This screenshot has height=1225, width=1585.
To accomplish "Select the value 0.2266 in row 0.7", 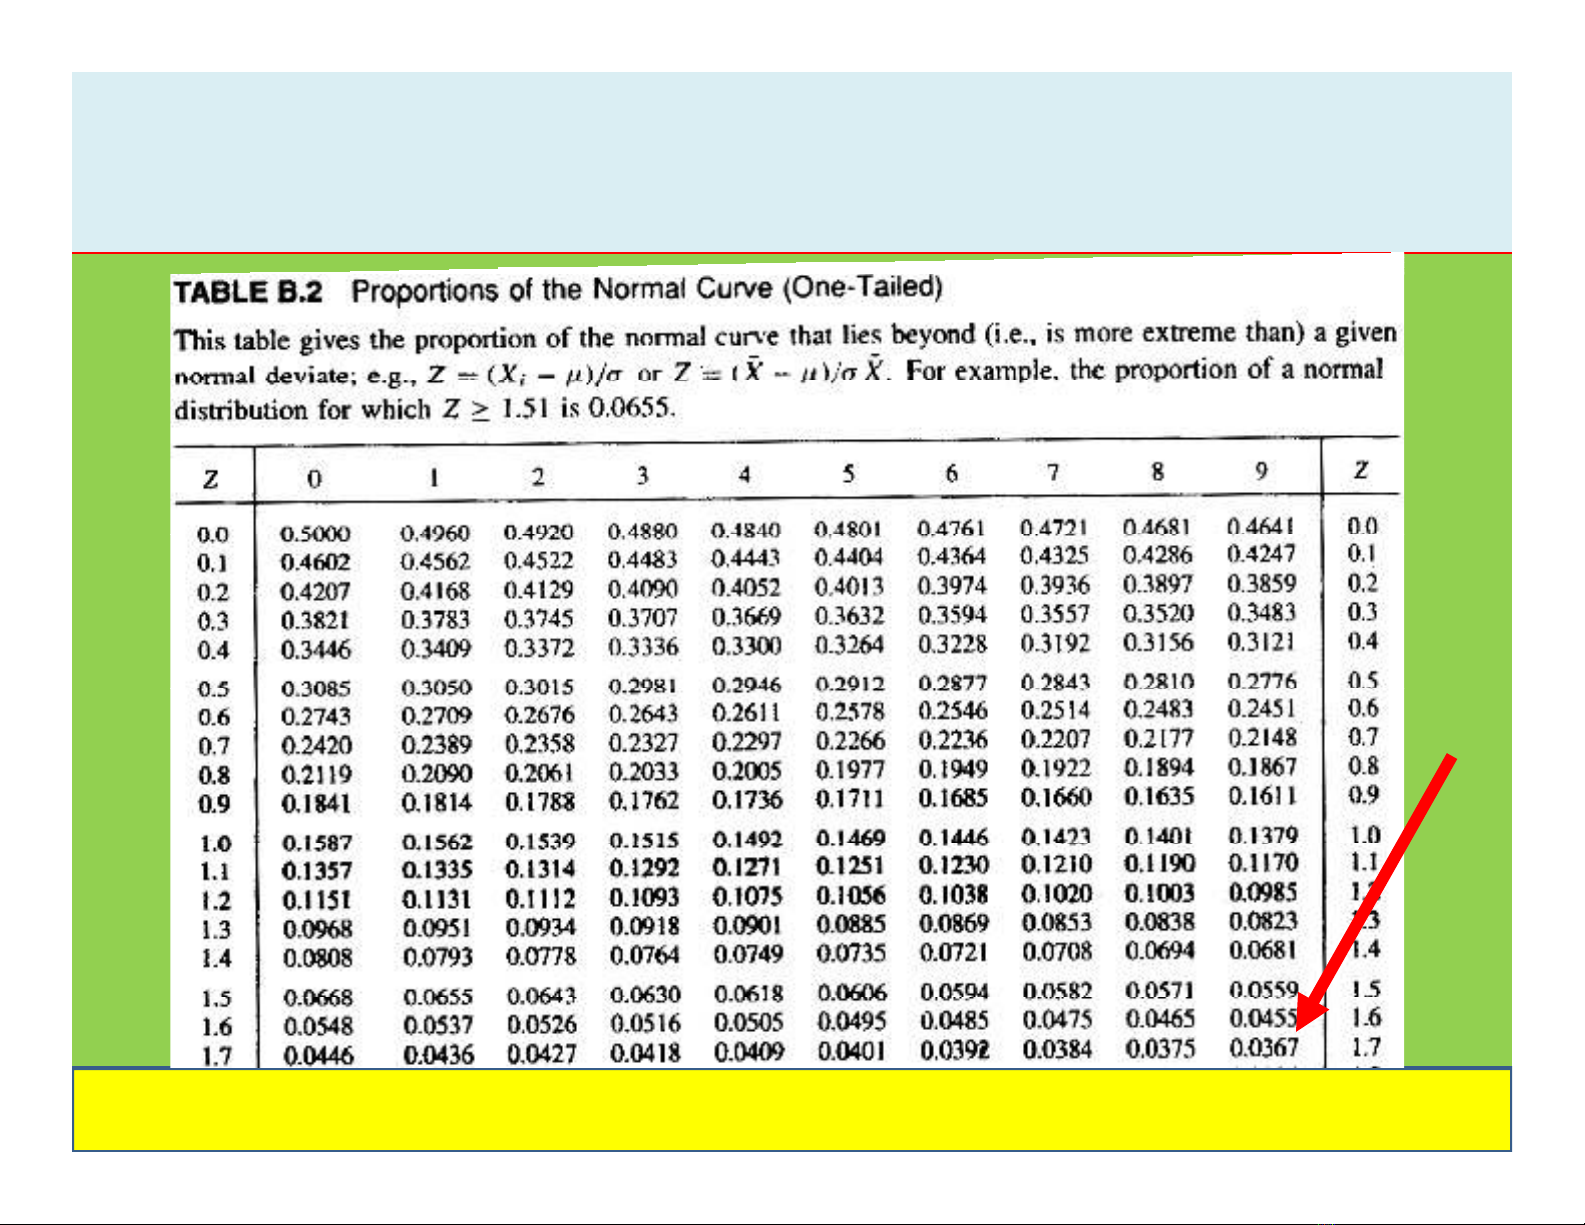I will pyautogui.click(x=850, y=741).
